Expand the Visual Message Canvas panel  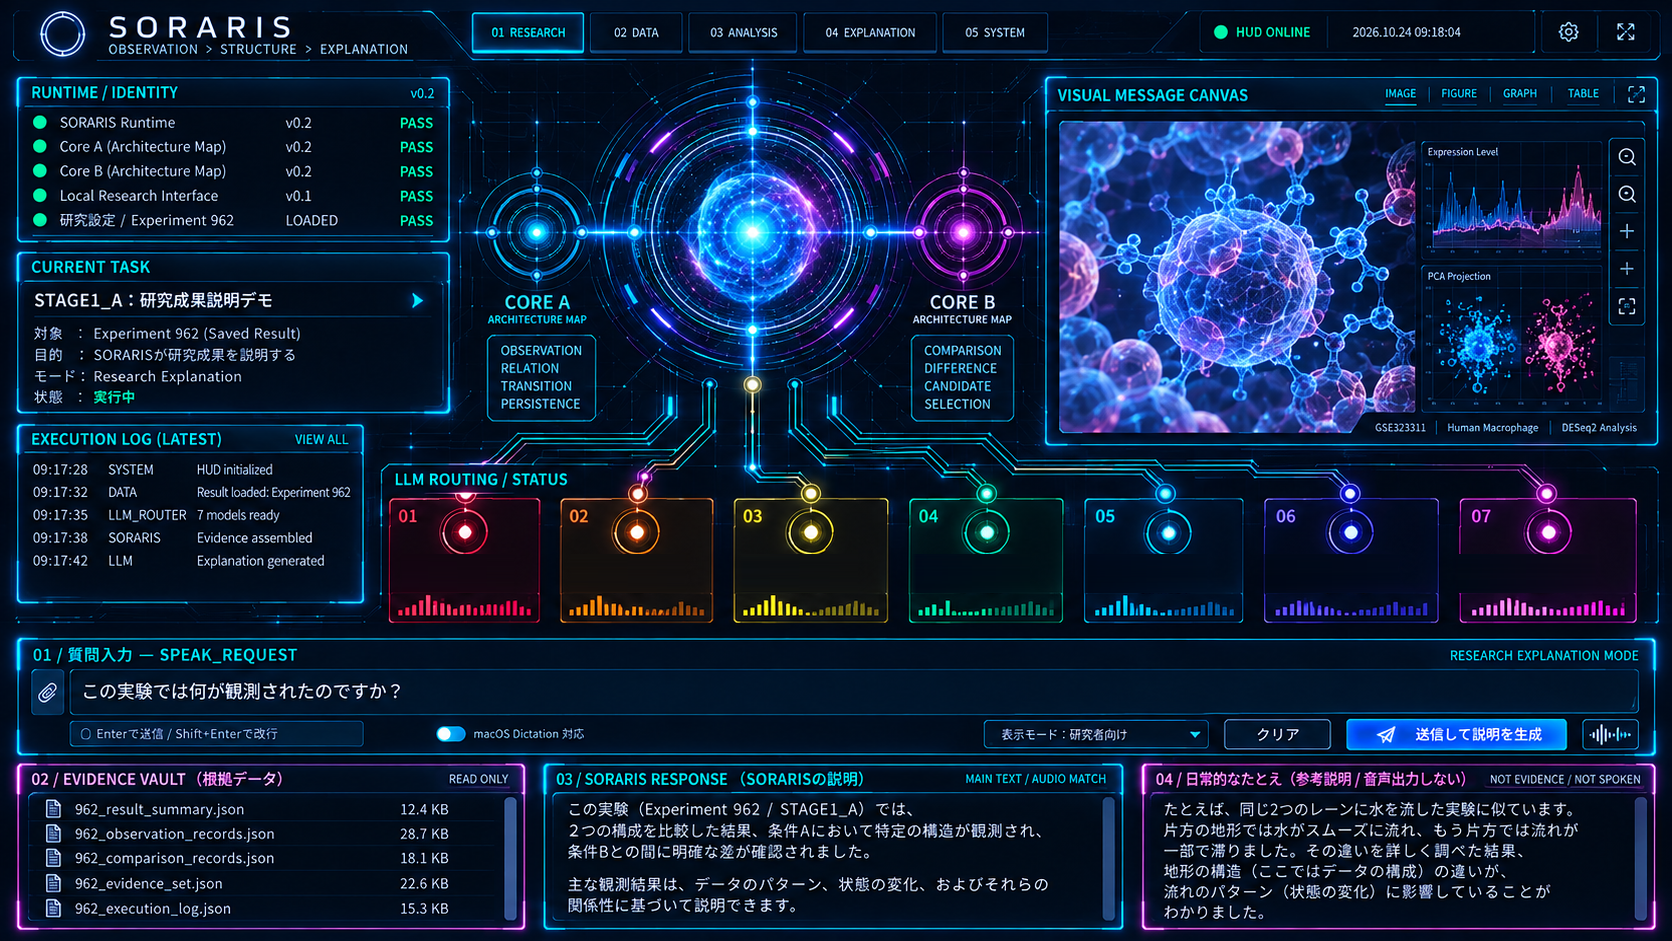tap(1636, 94)
